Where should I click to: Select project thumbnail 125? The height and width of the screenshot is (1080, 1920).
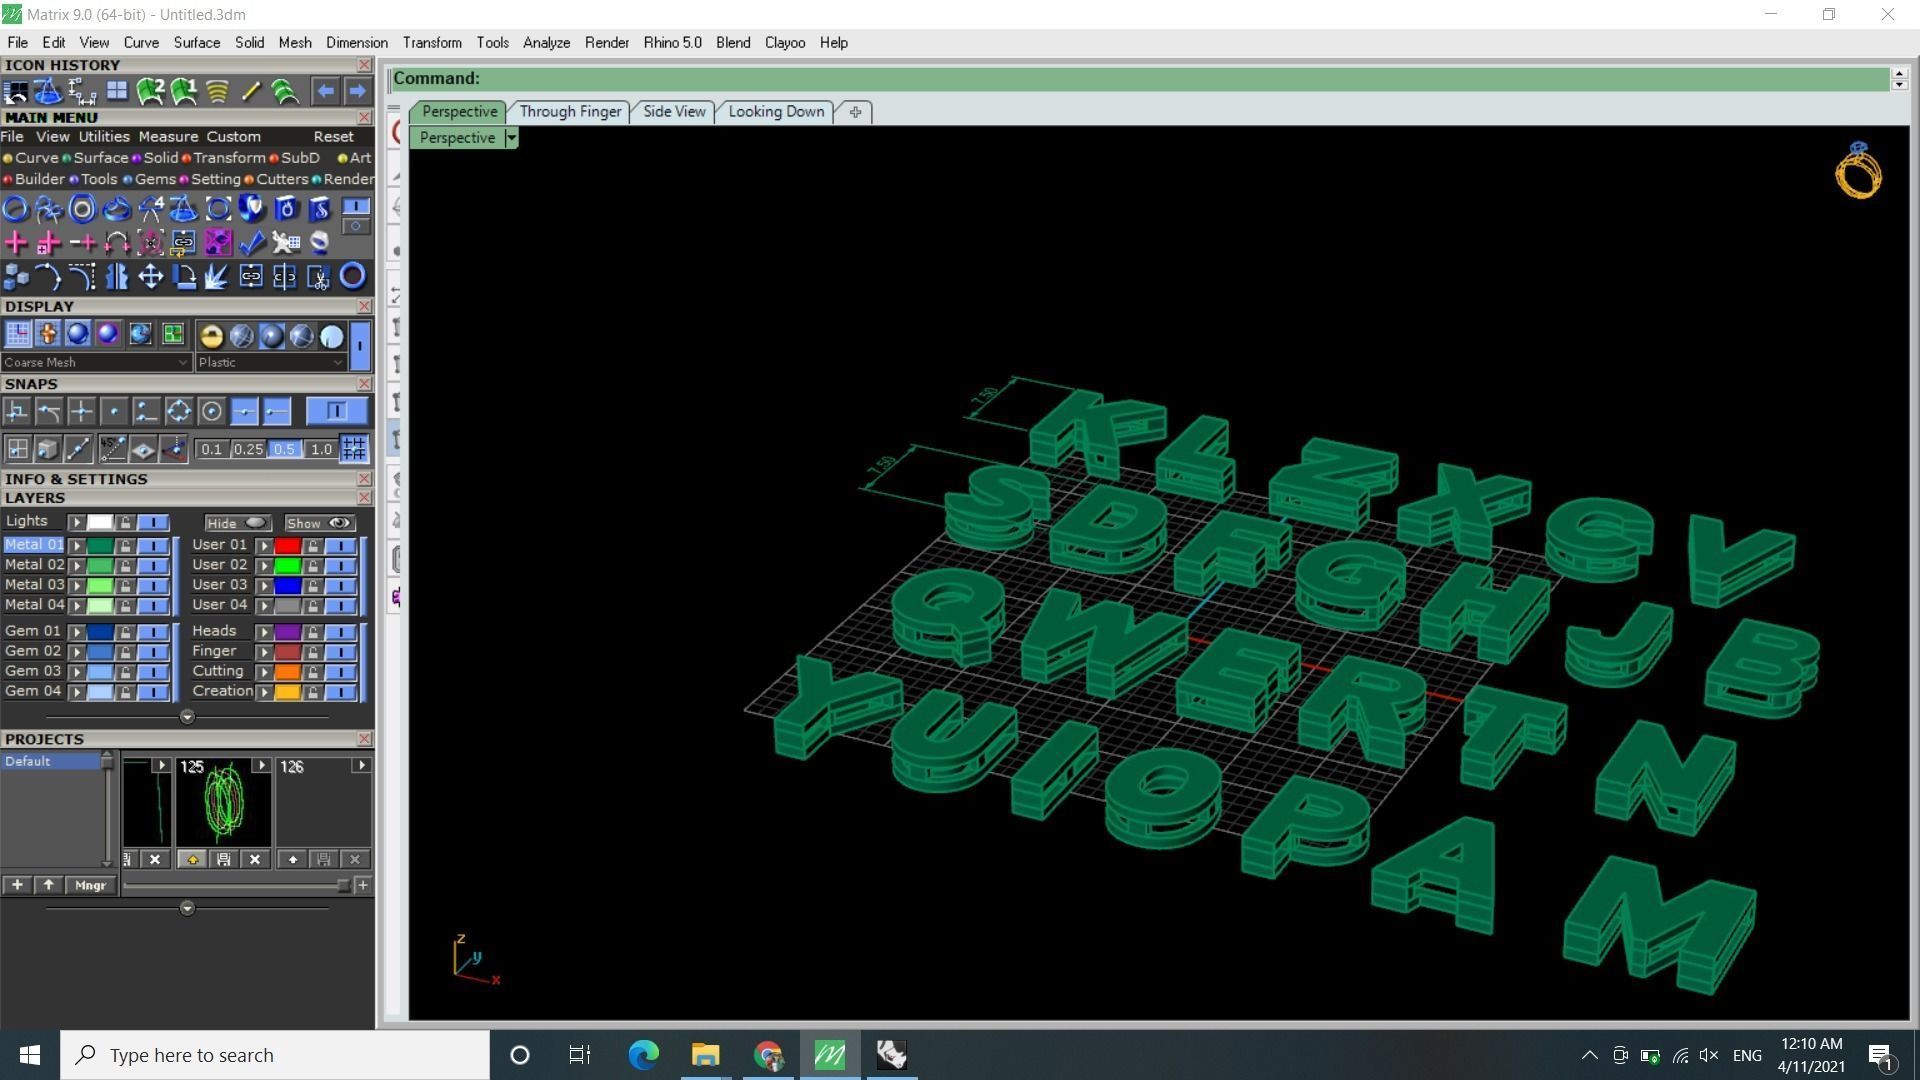pyautogui.click(x=223, y=803)
